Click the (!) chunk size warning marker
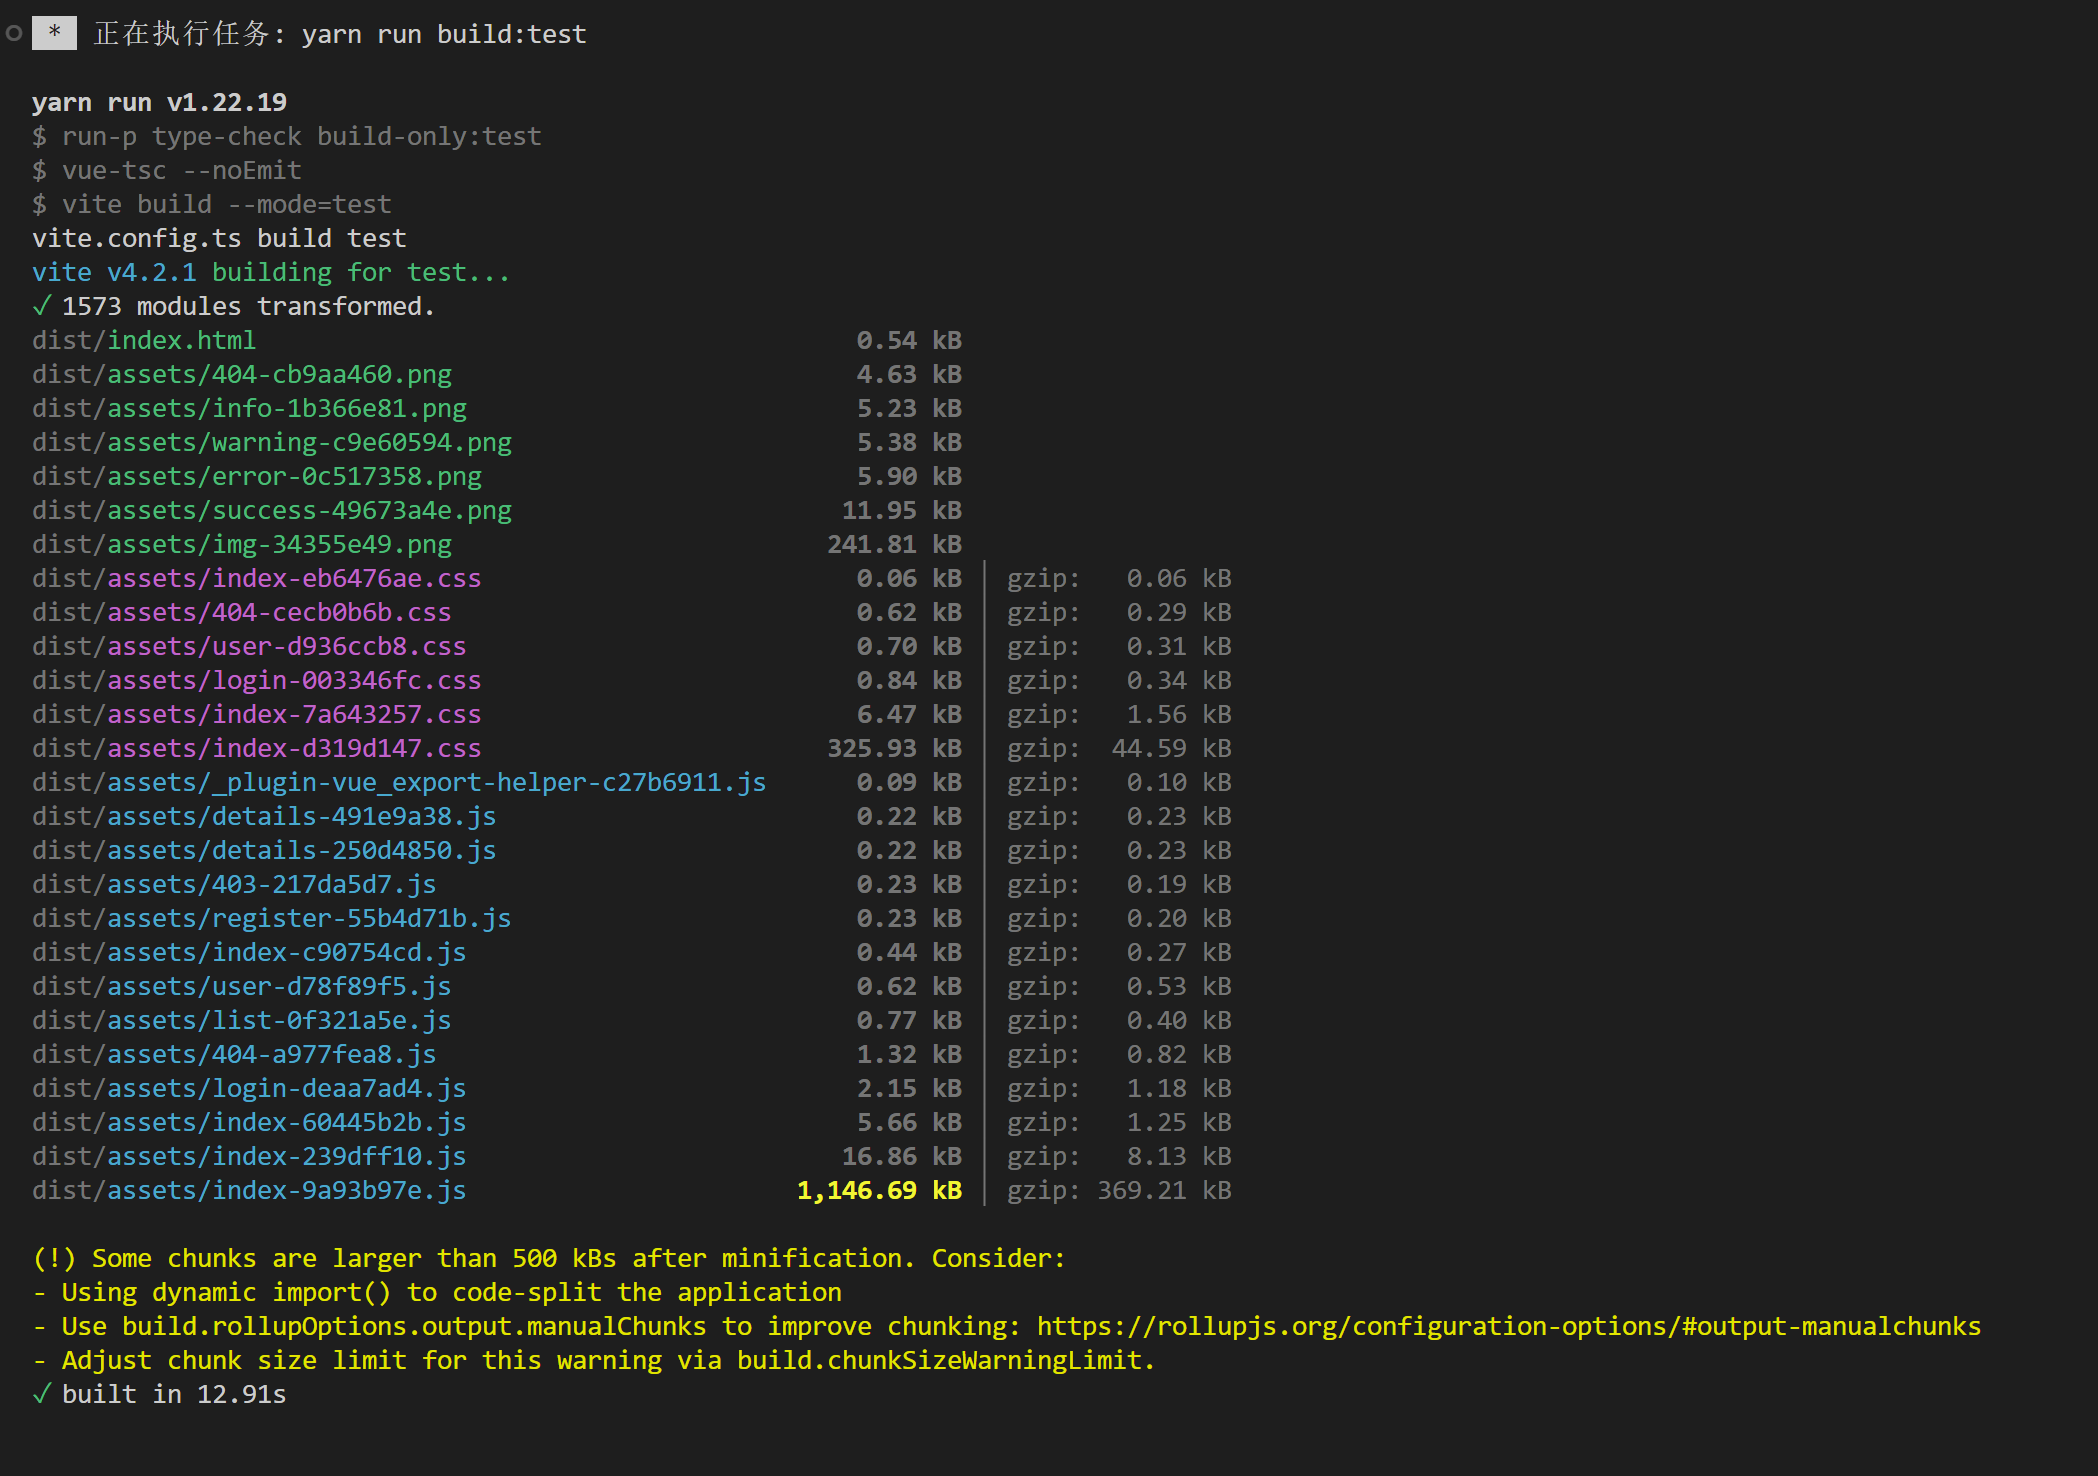 (53, 1258)
